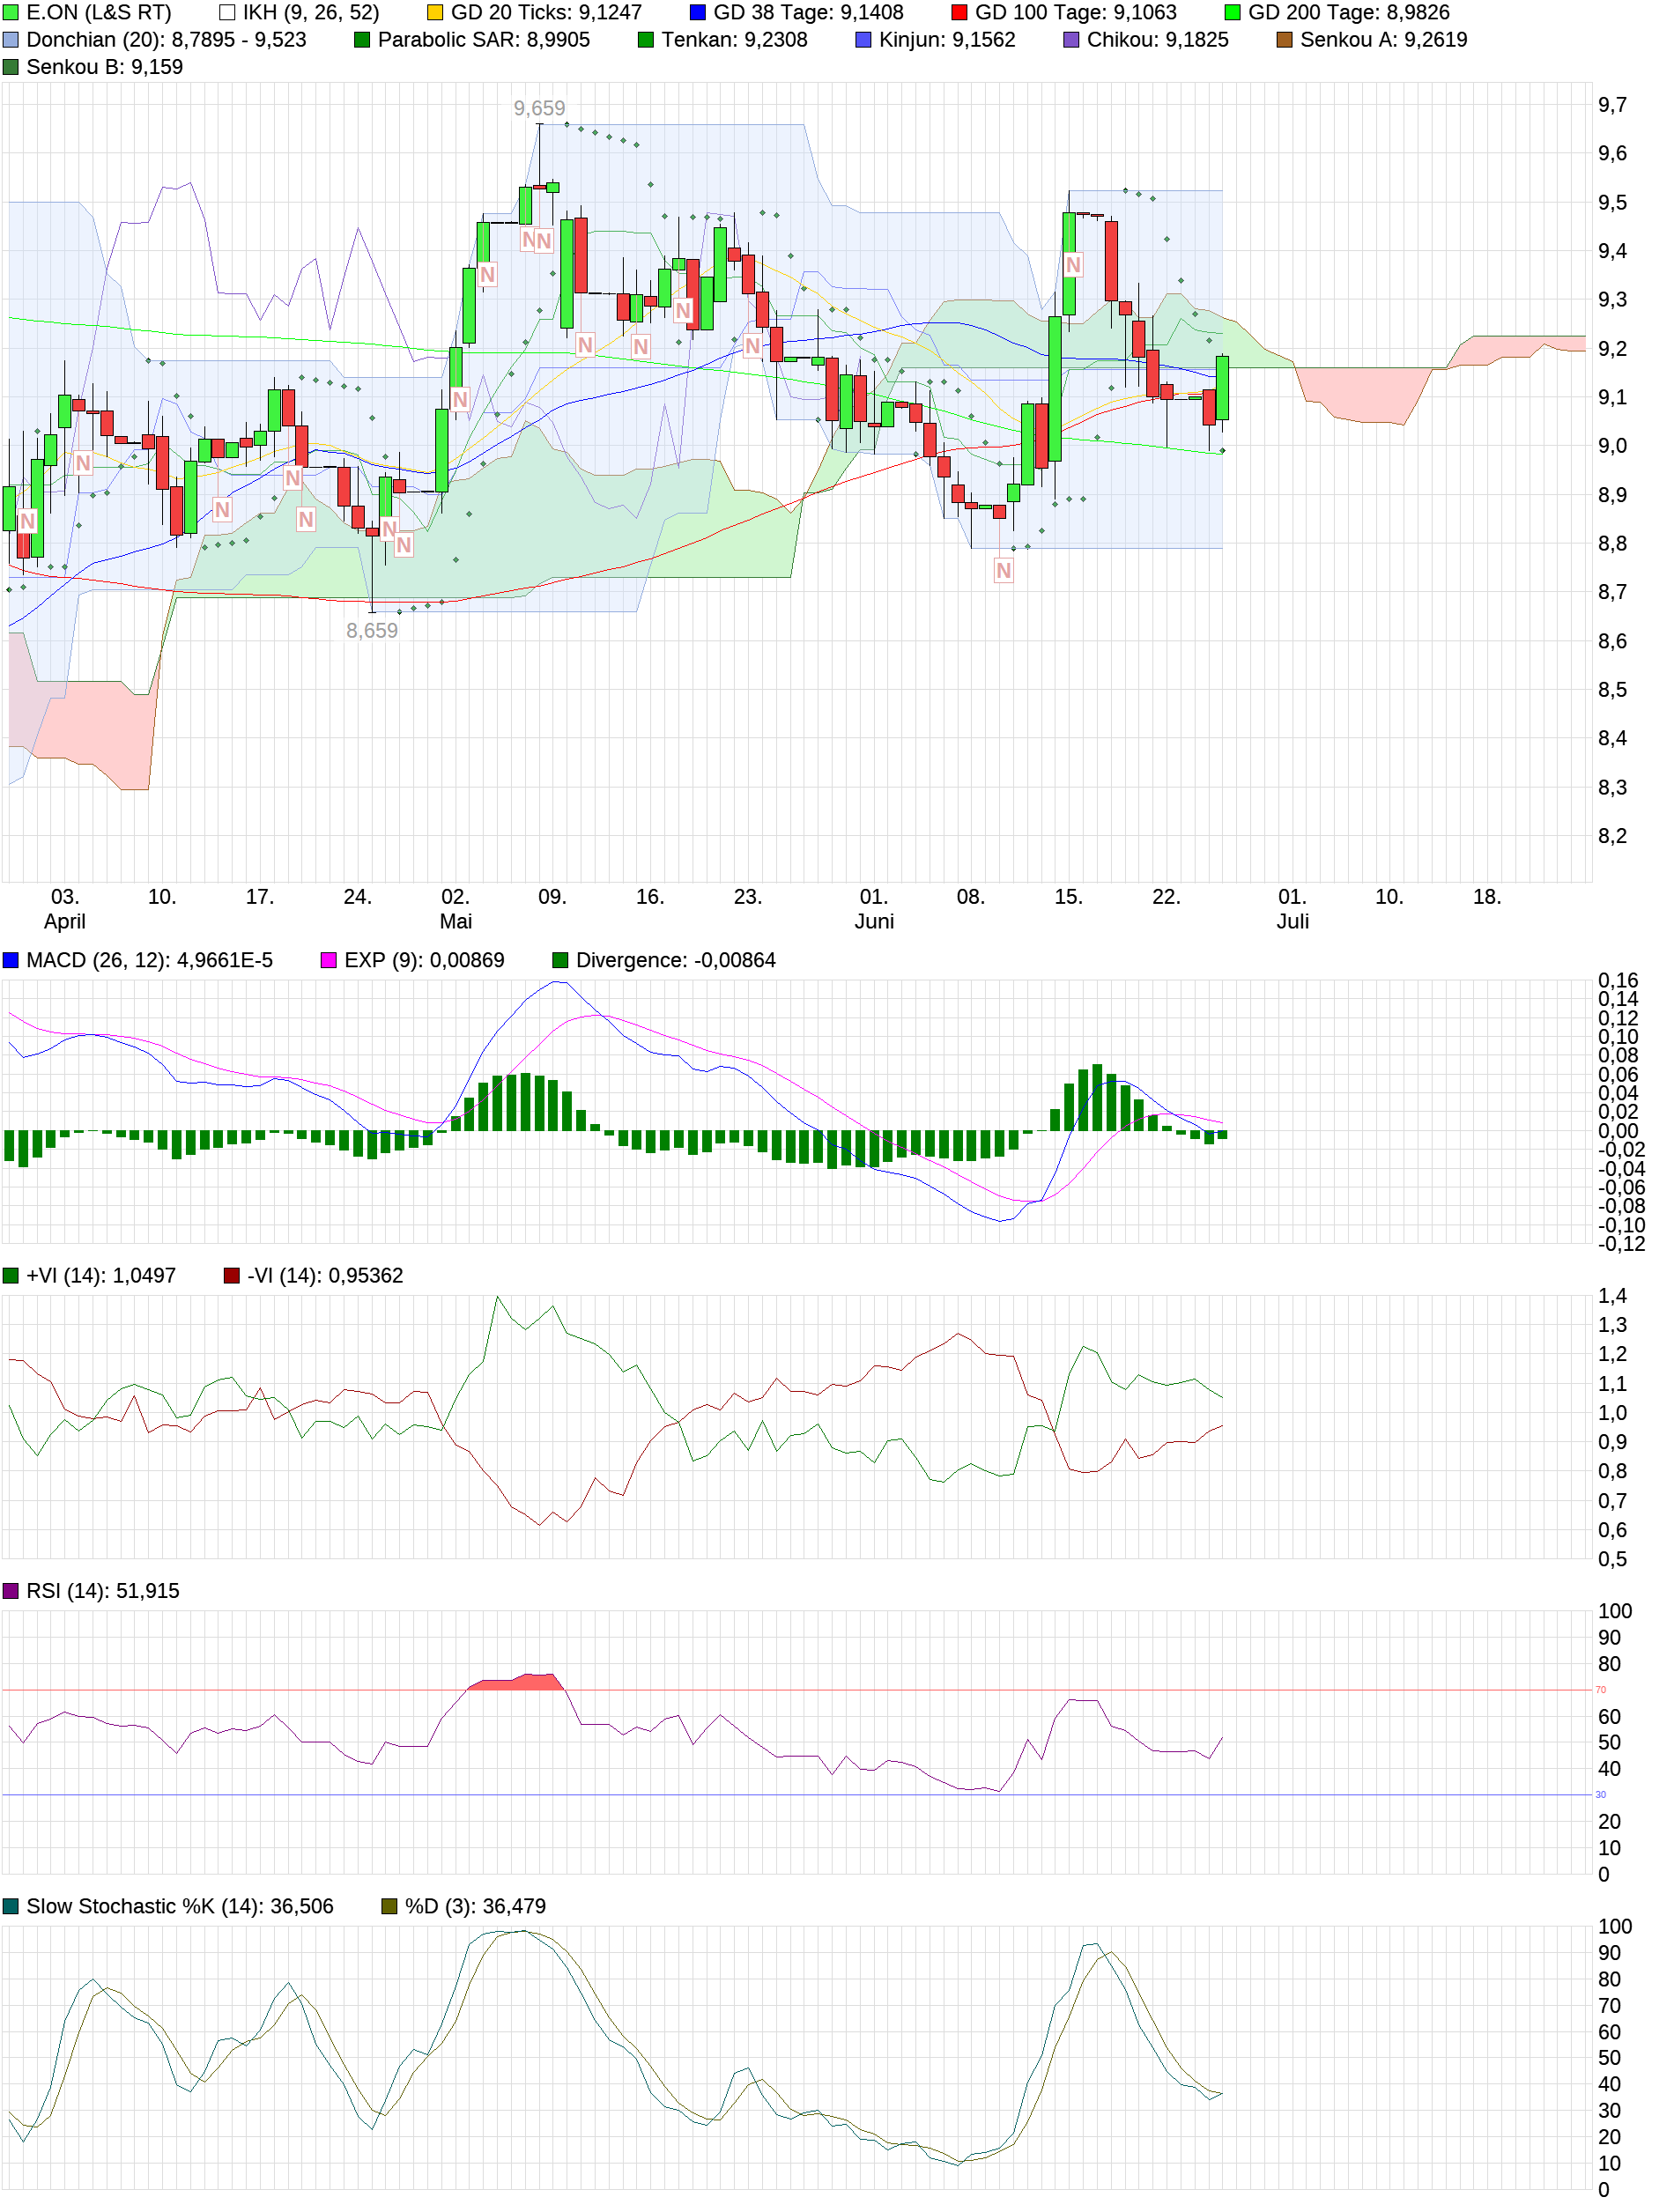Screen dimensions: 1674x2212
Task: Click the brown Senkou A legend swatch
Action: [1285, 40]
